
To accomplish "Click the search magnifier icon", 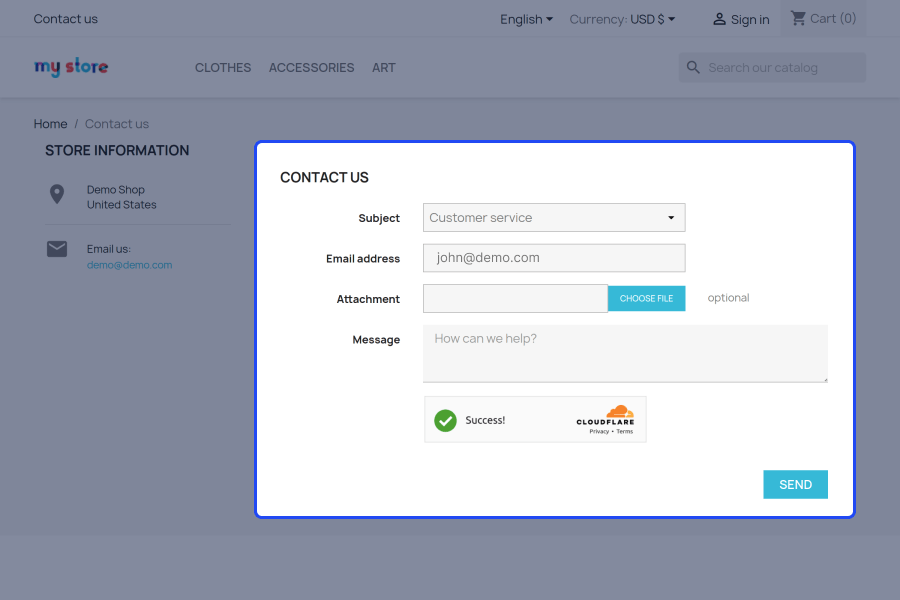I will coord(693,68).
